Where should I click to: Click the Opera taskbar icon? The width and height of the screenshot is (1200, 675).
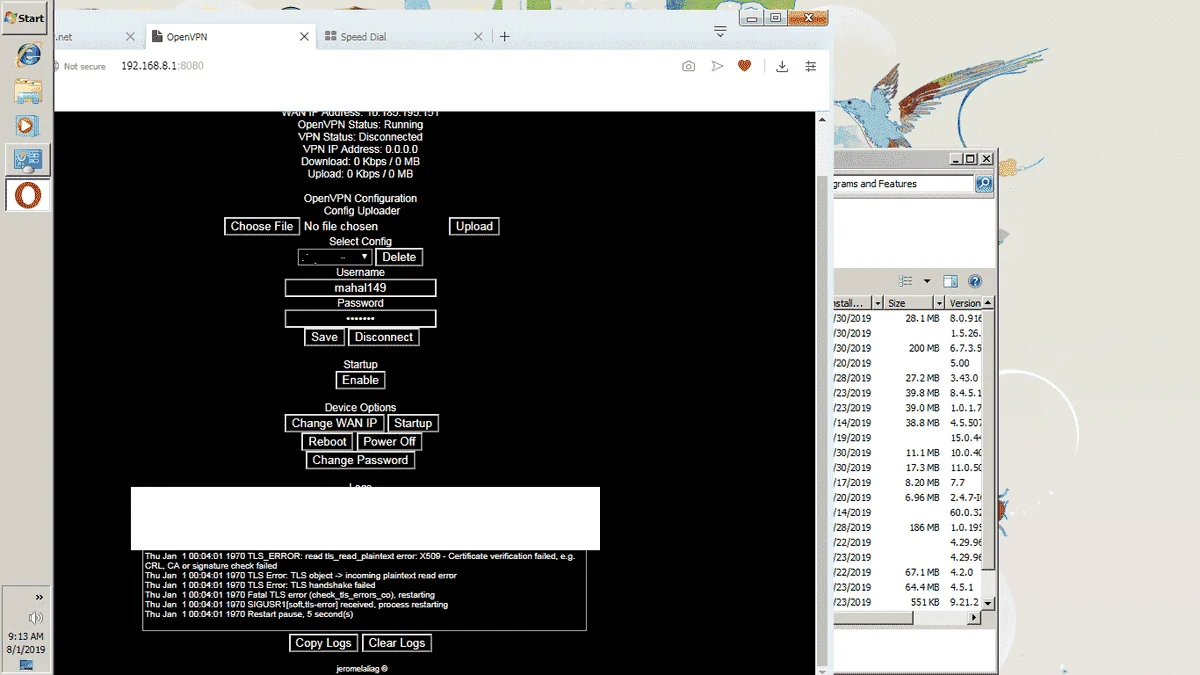28,194
